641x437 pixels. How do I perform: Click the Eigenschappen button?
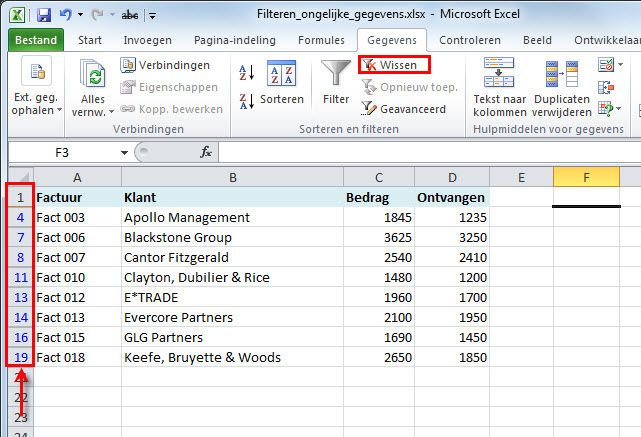169,87
